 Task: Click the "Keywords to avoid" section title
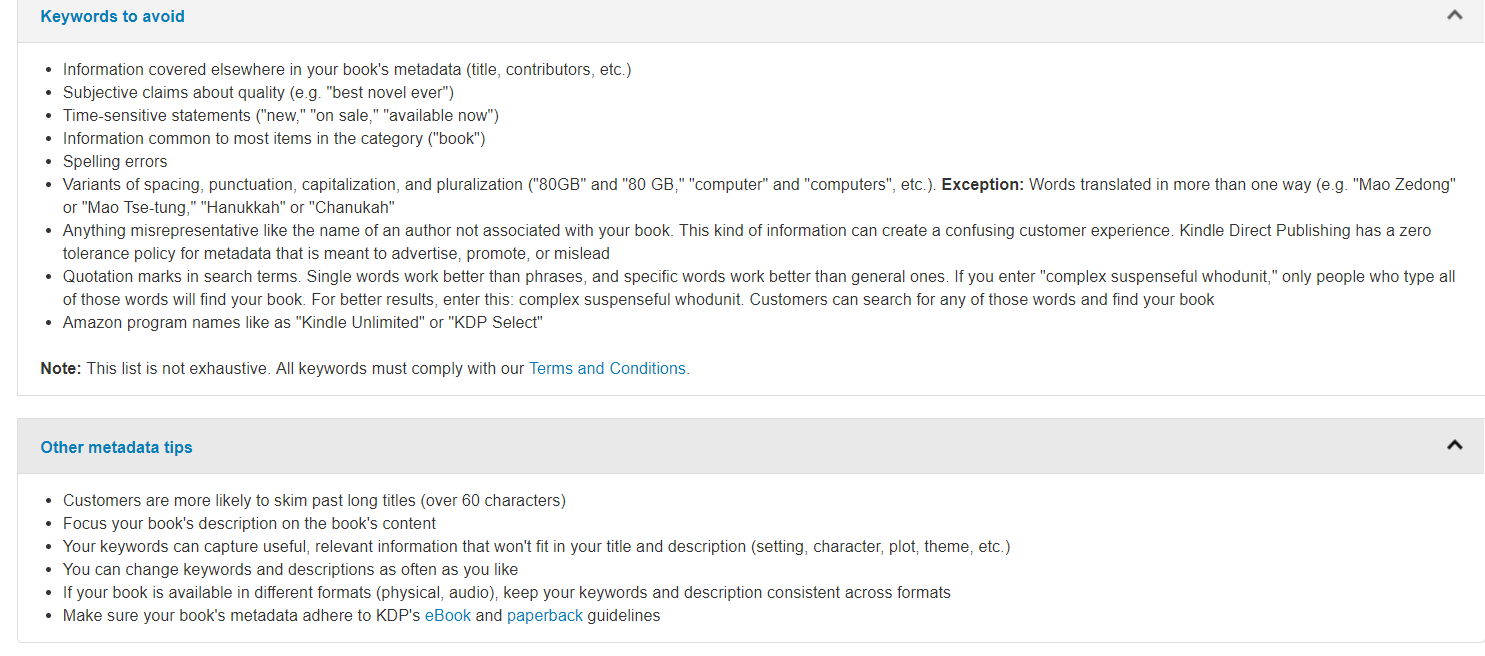pos(112,17)
